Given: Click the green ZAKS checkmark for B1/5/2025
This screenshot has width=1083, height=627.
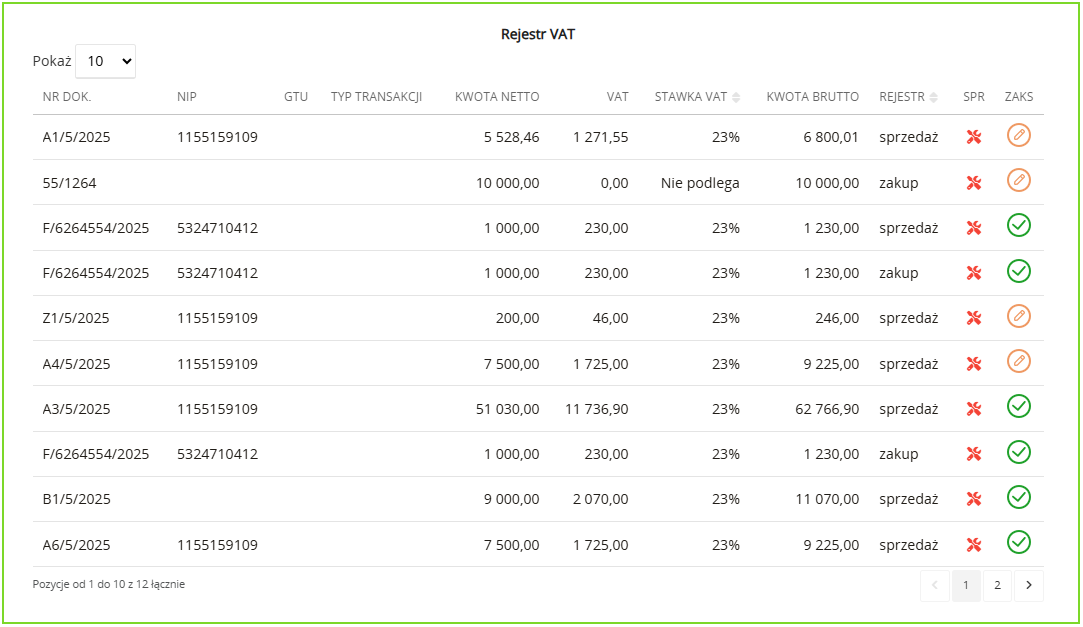Looking at the screenshot, I should point(1019,496).
